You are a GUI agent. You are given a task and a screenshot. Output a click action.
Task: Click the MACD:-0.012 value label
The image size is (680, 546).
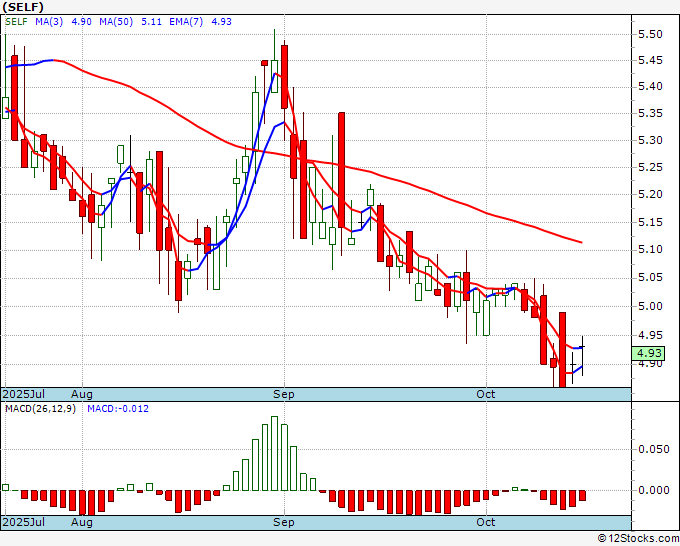click(118, 409)
